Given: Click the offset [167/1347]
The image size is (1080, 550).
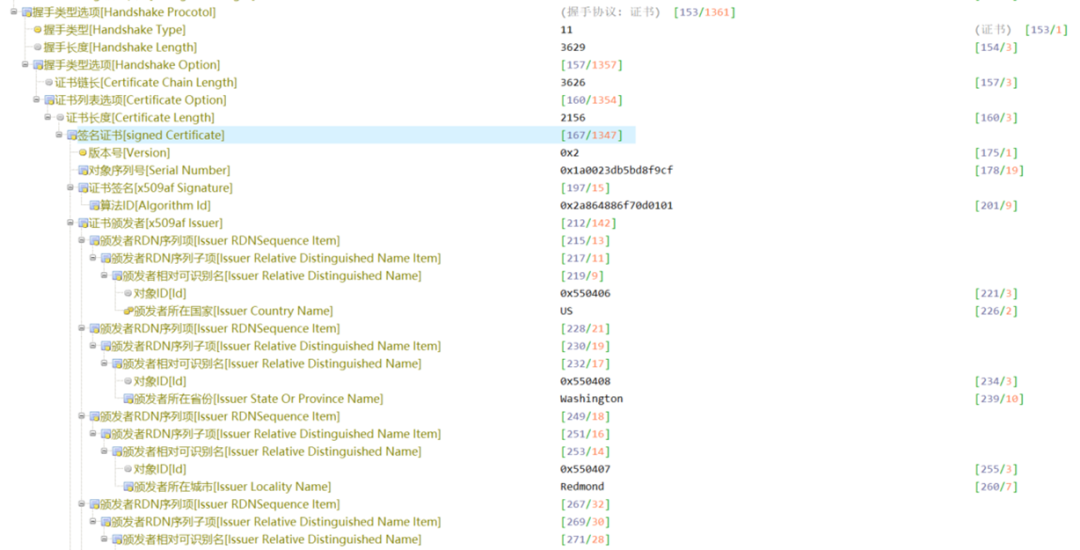Looking at the screenshot, I should click(592, 136).
